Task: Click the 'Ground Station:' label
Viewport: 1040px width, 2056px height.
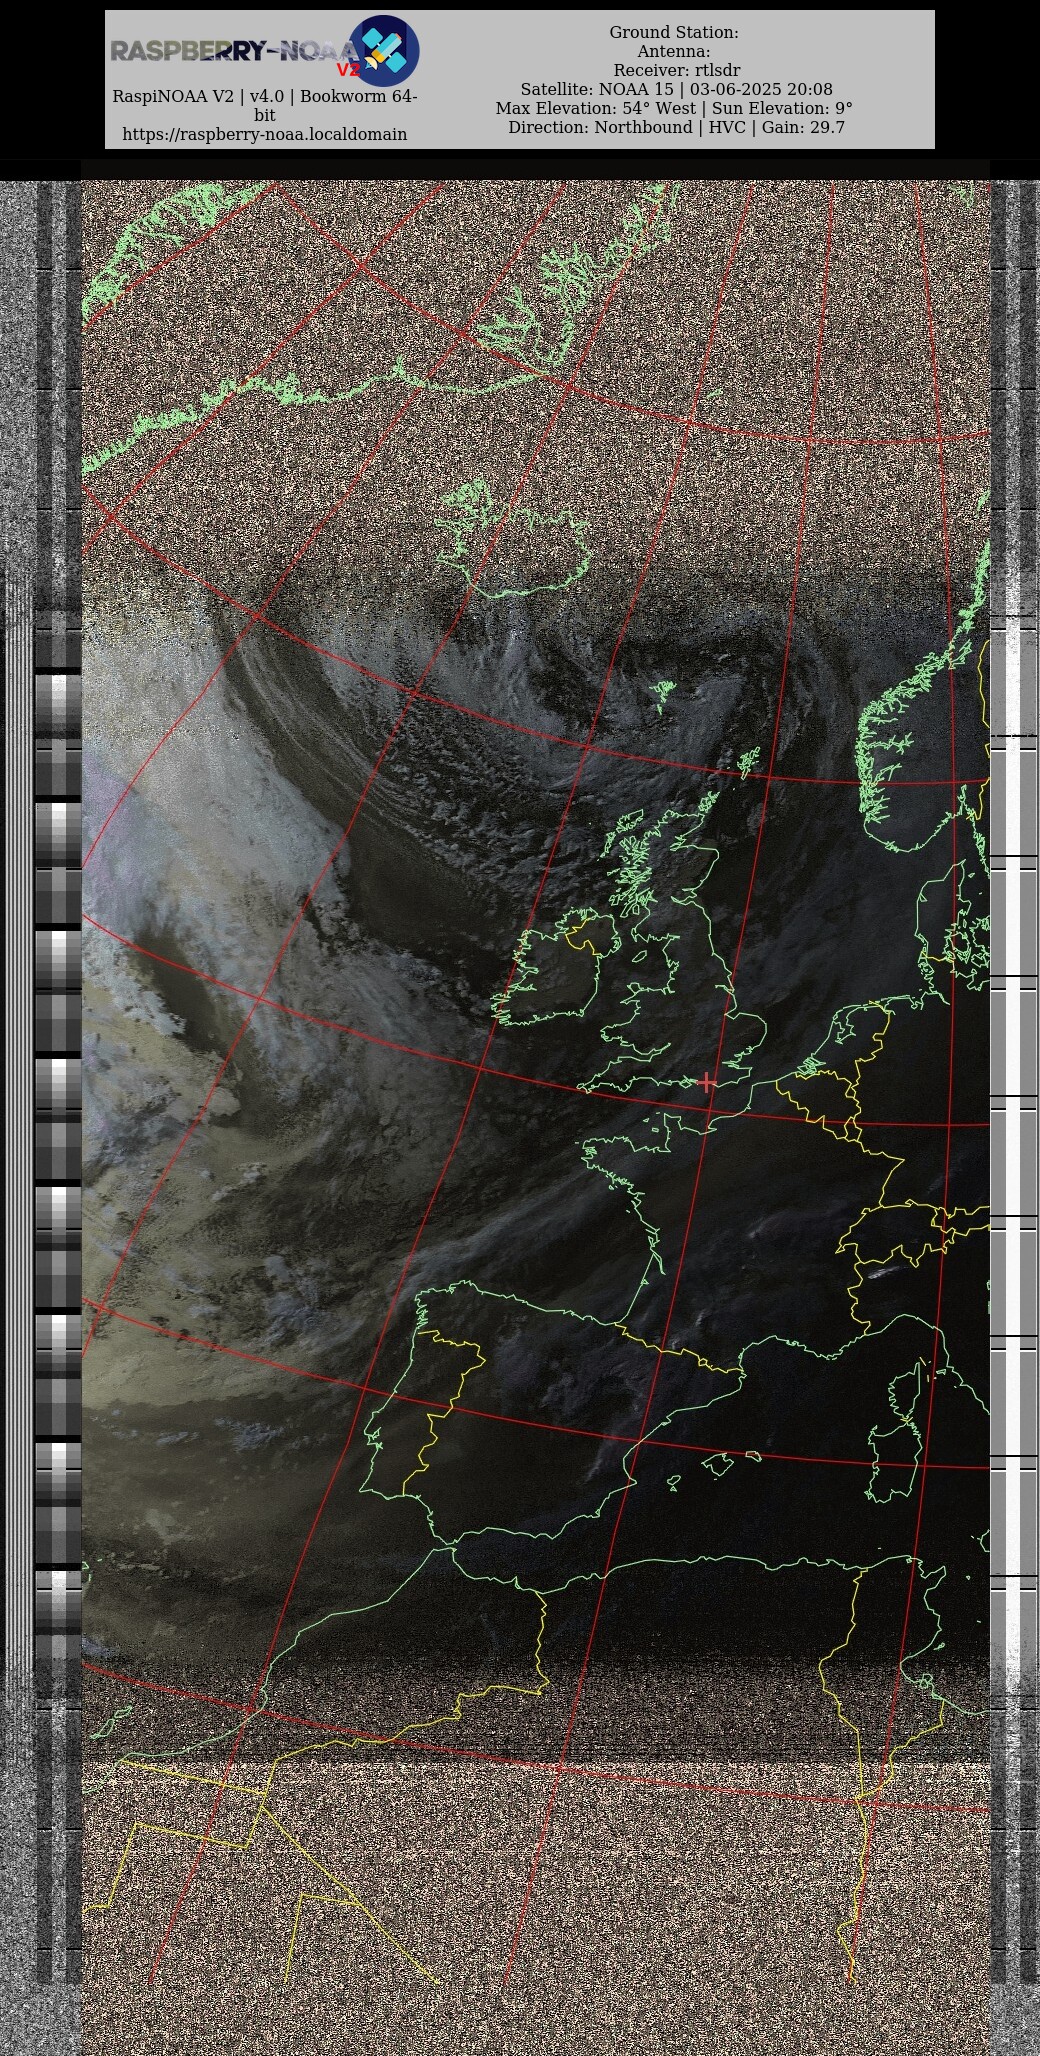Action: (x=674, y=33)
